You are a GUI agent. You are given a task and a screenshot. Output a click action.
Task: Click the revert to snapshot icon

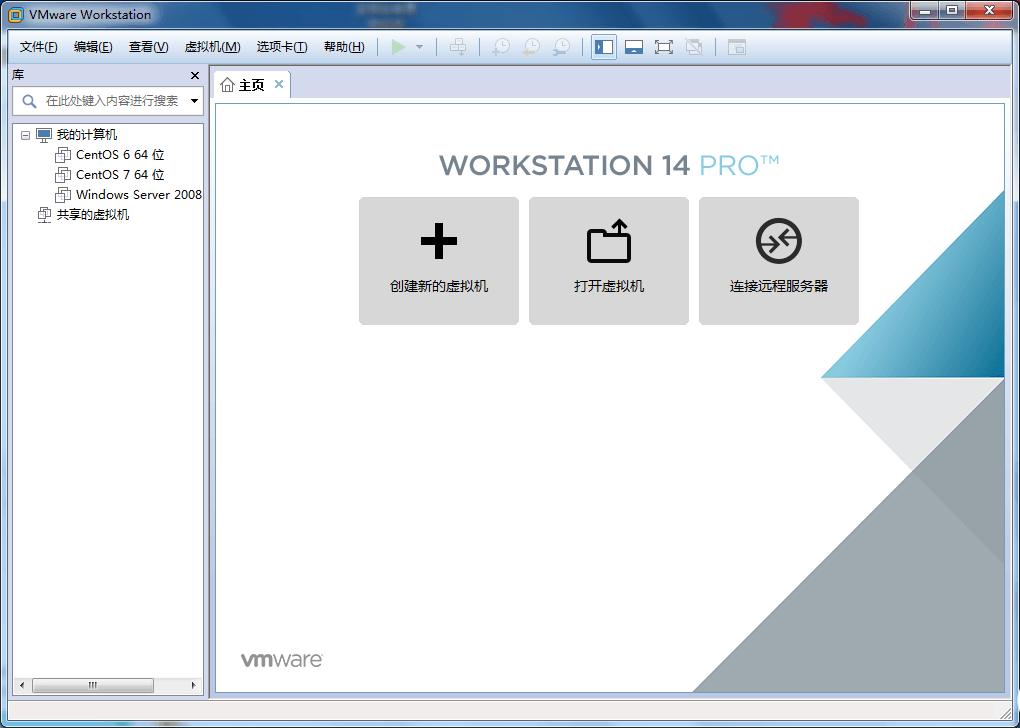click(x=531, y=47)
